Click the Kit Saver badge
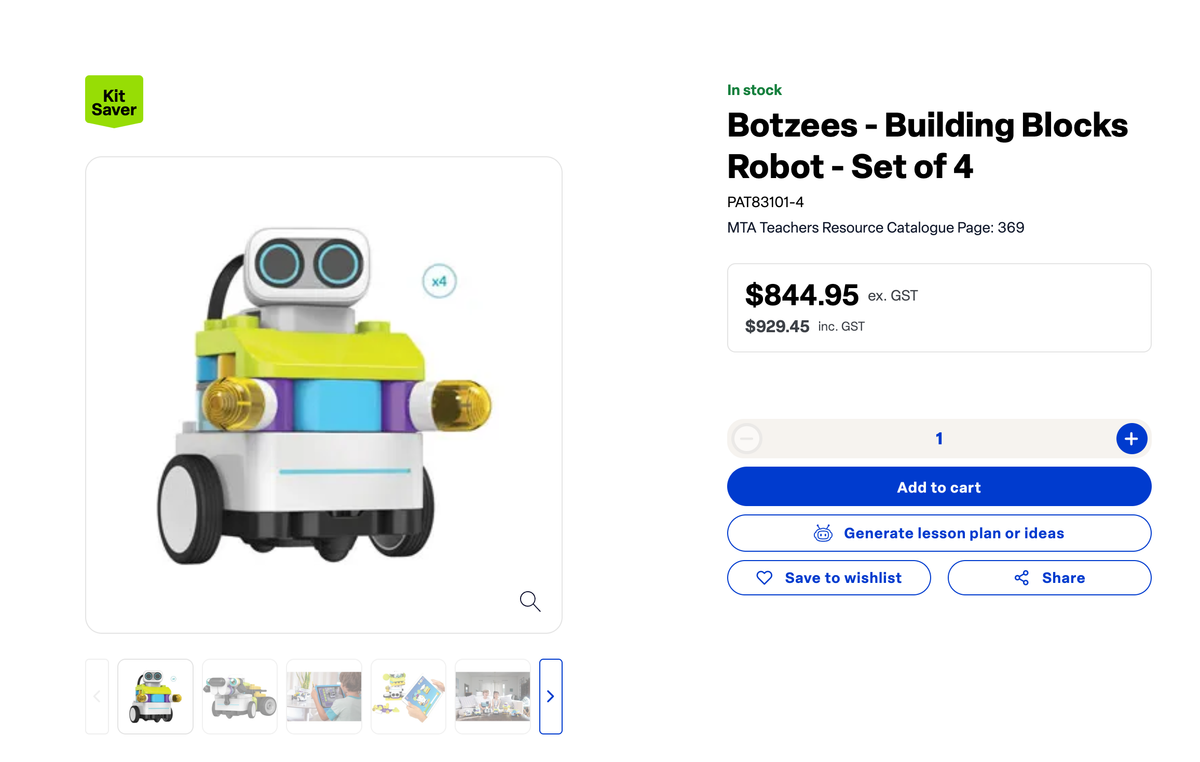1200x762 pixels. 114,101
